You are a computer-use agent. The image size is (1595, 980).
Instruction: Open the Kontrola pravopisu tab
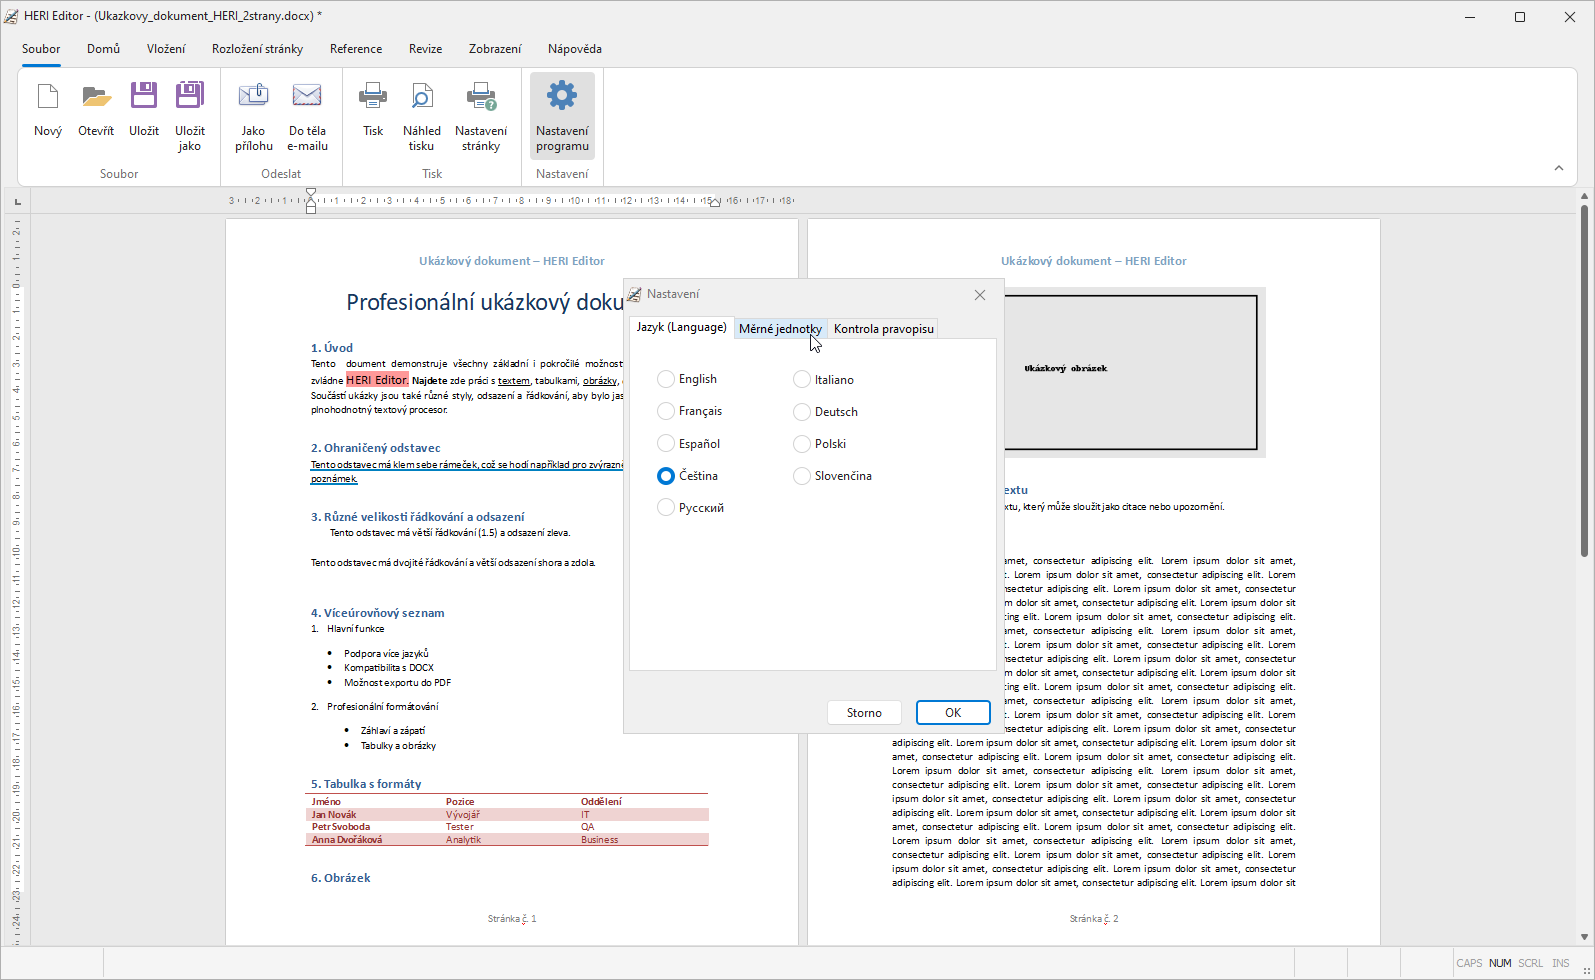(x=883, y=329)
